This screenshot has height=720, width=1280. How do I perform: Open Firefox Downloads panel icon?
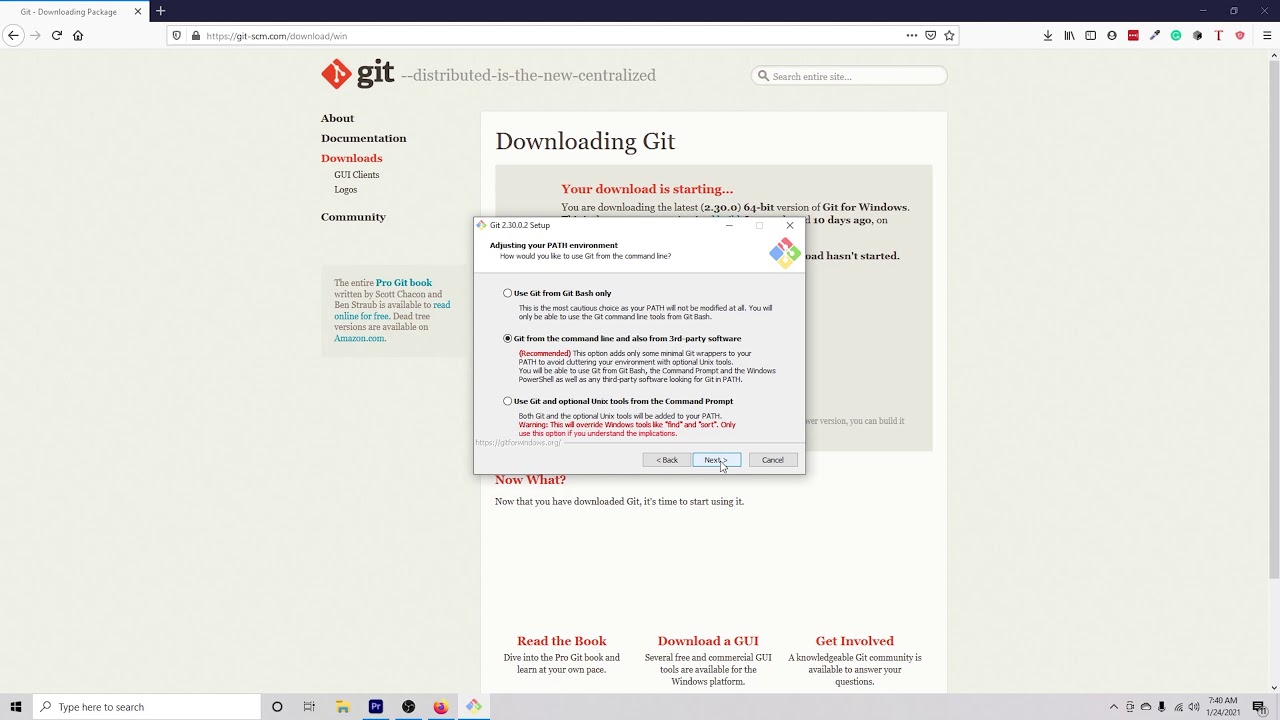[1048, 35]
